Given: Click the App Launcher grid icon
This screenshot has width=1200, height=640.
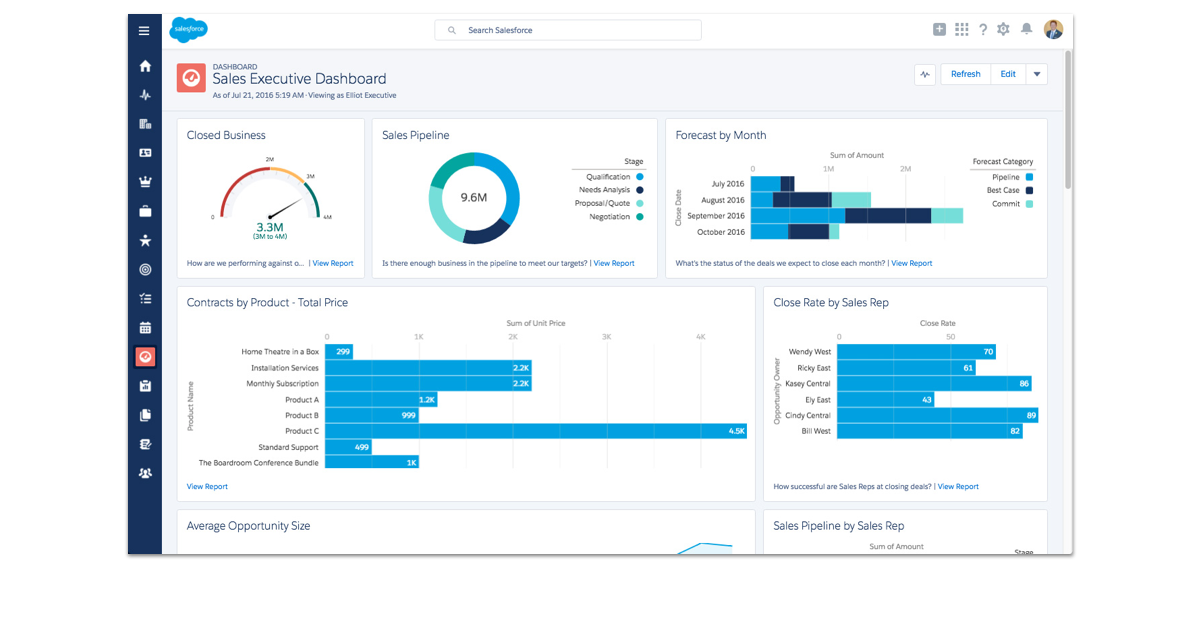Looking at the screenshot, I should [961, 30].
